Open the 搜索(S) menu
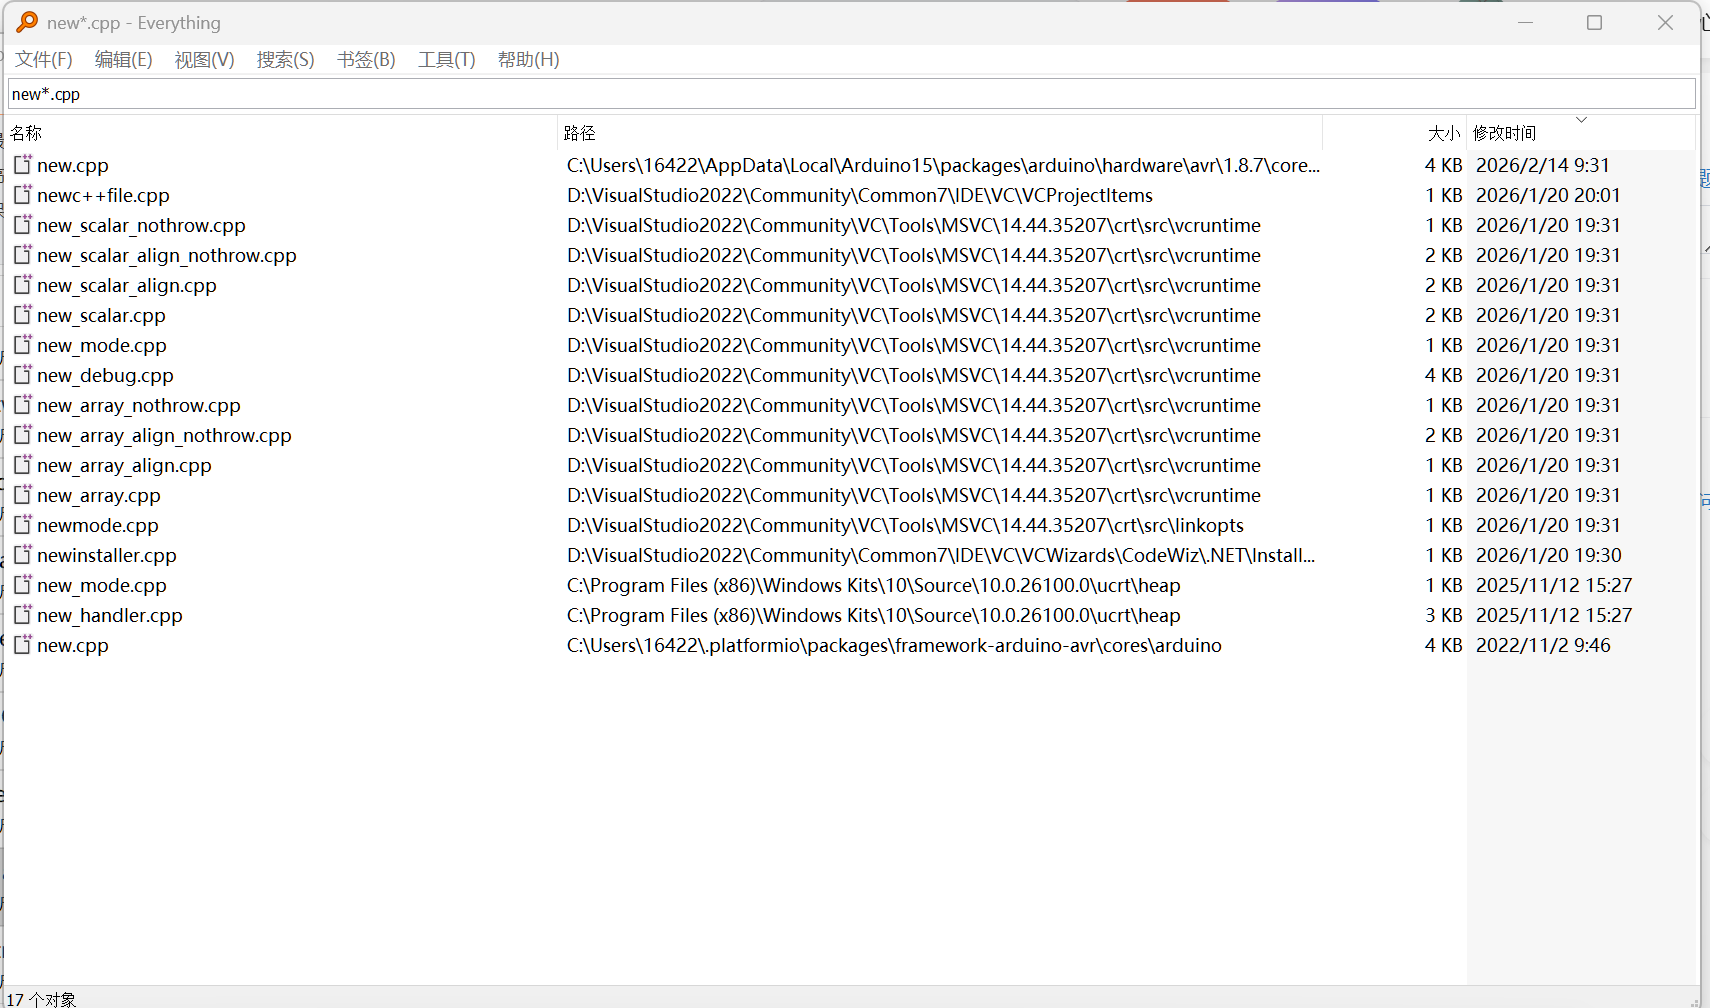This screenshot has height=1008, width=1710. 286,60
